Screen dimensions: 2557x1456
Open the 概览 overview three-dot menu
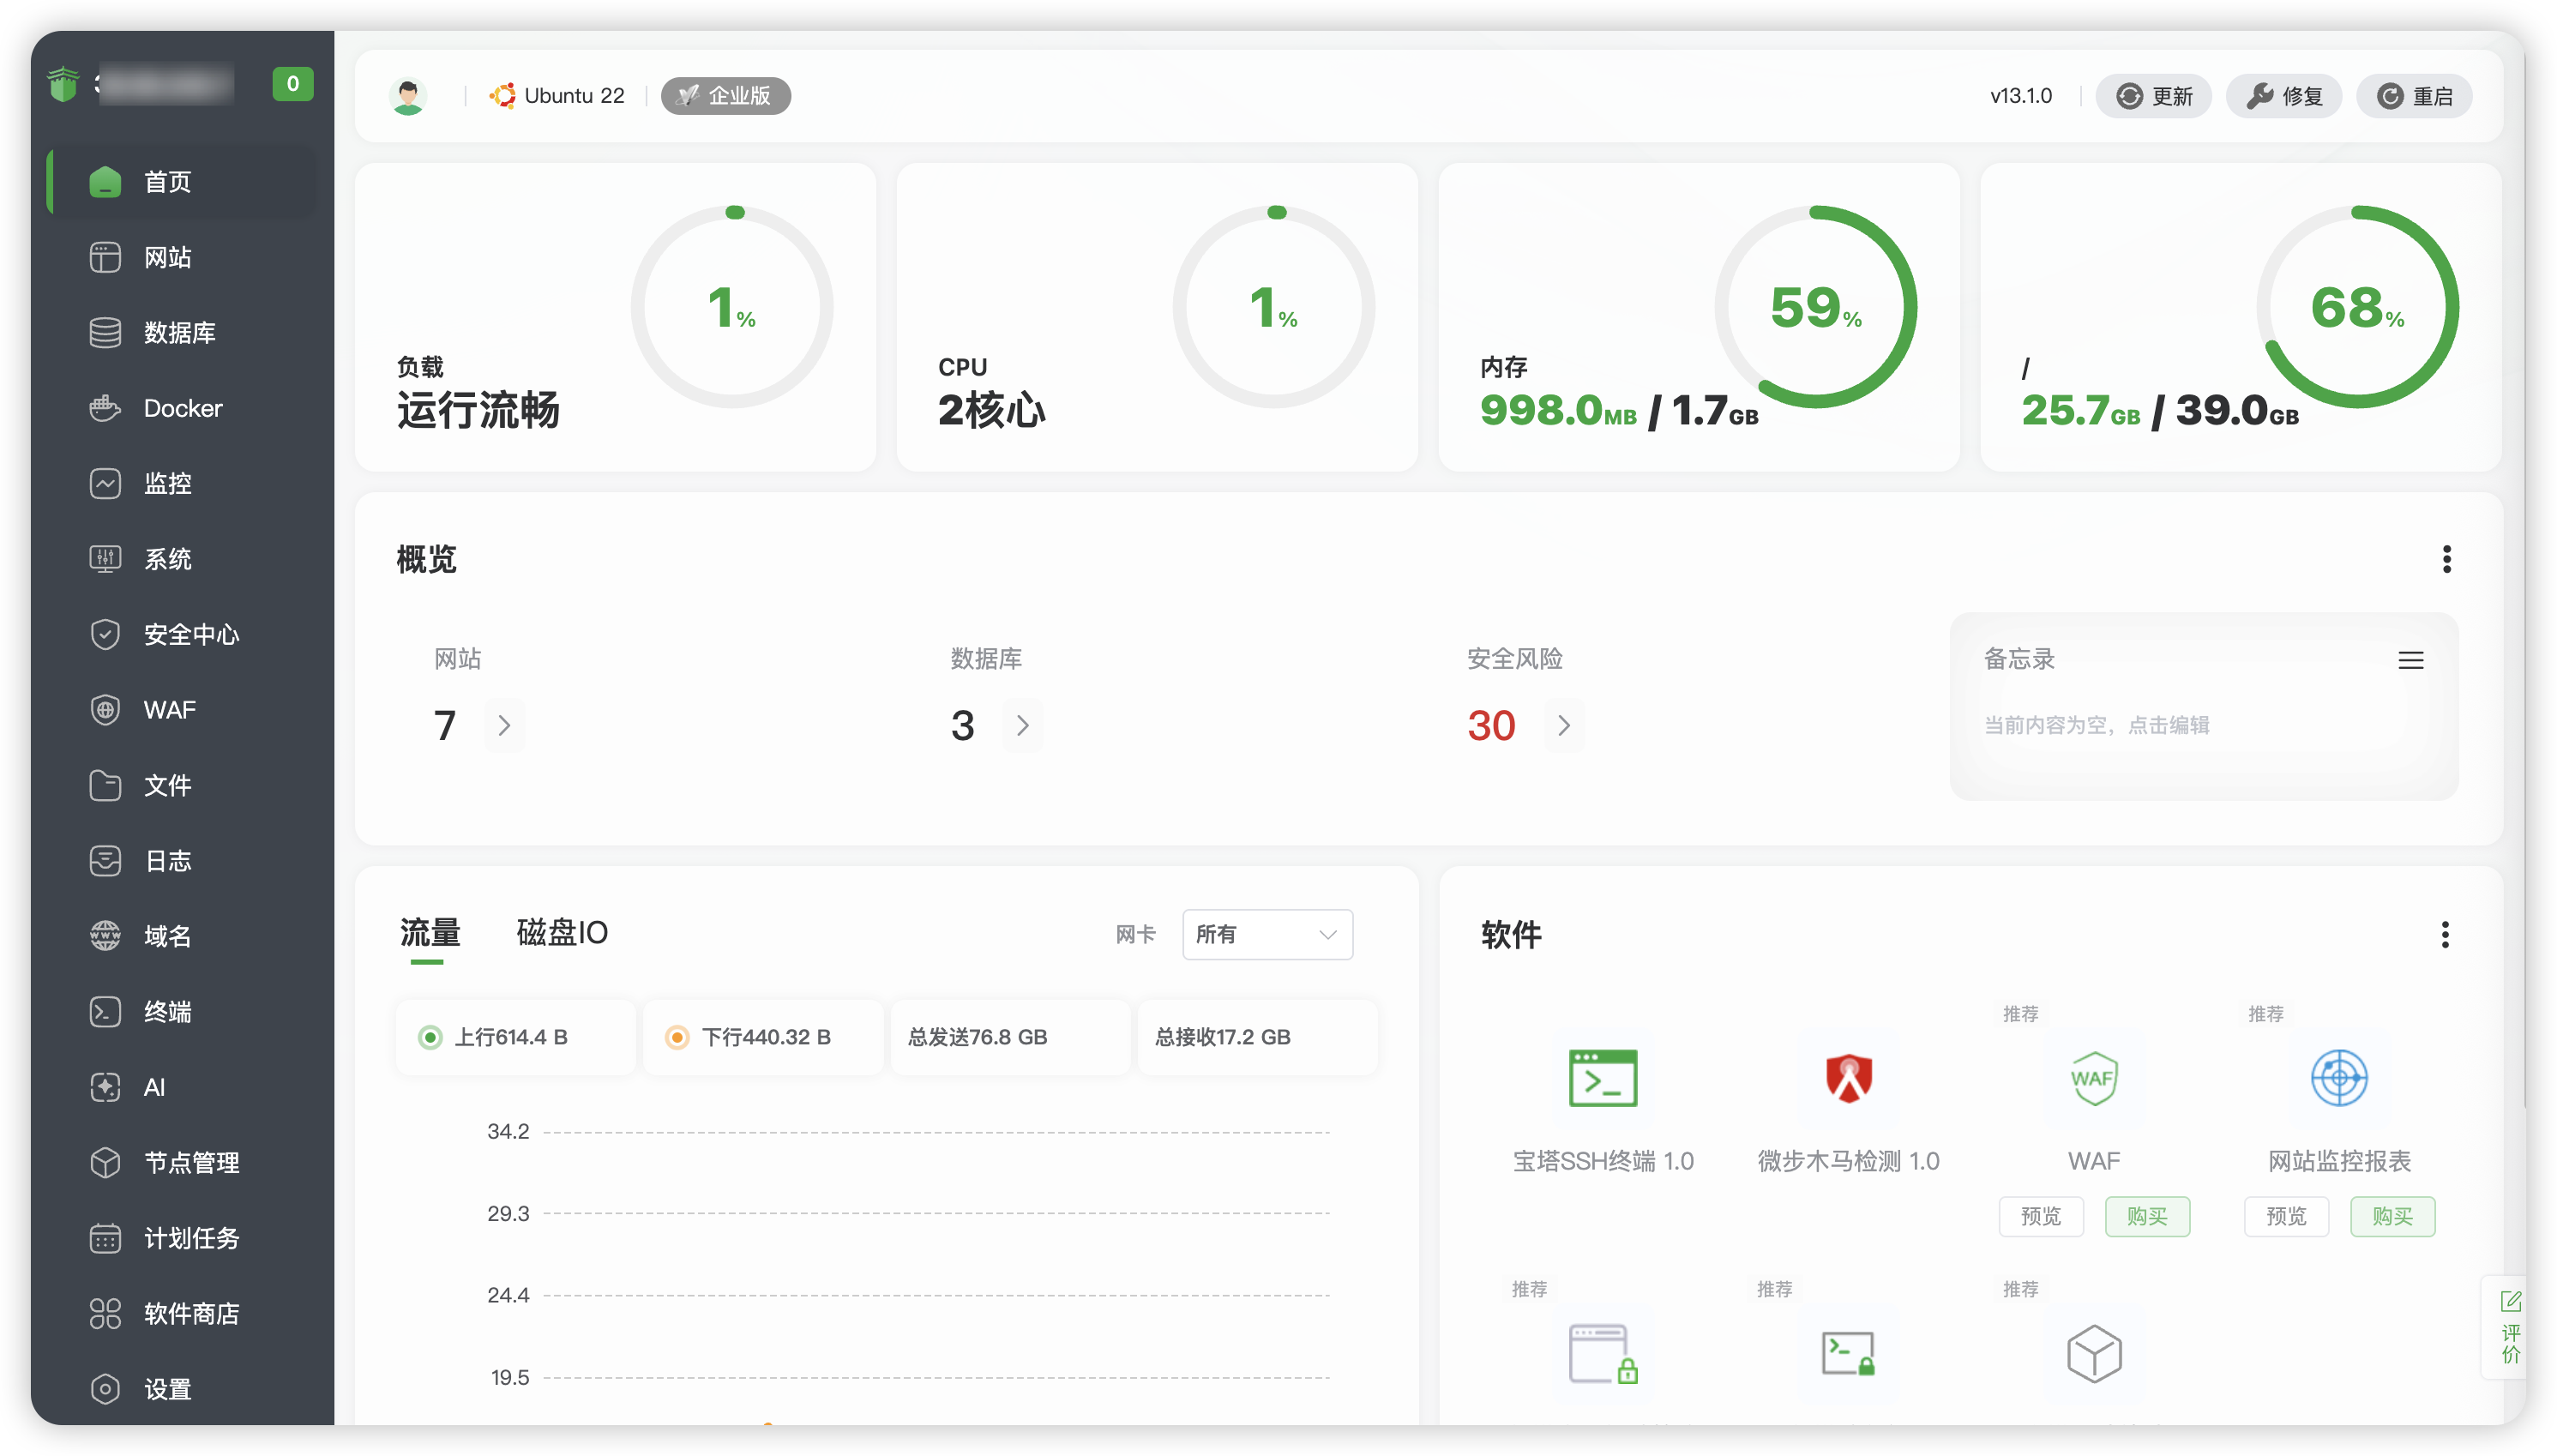click(2446, 558)
